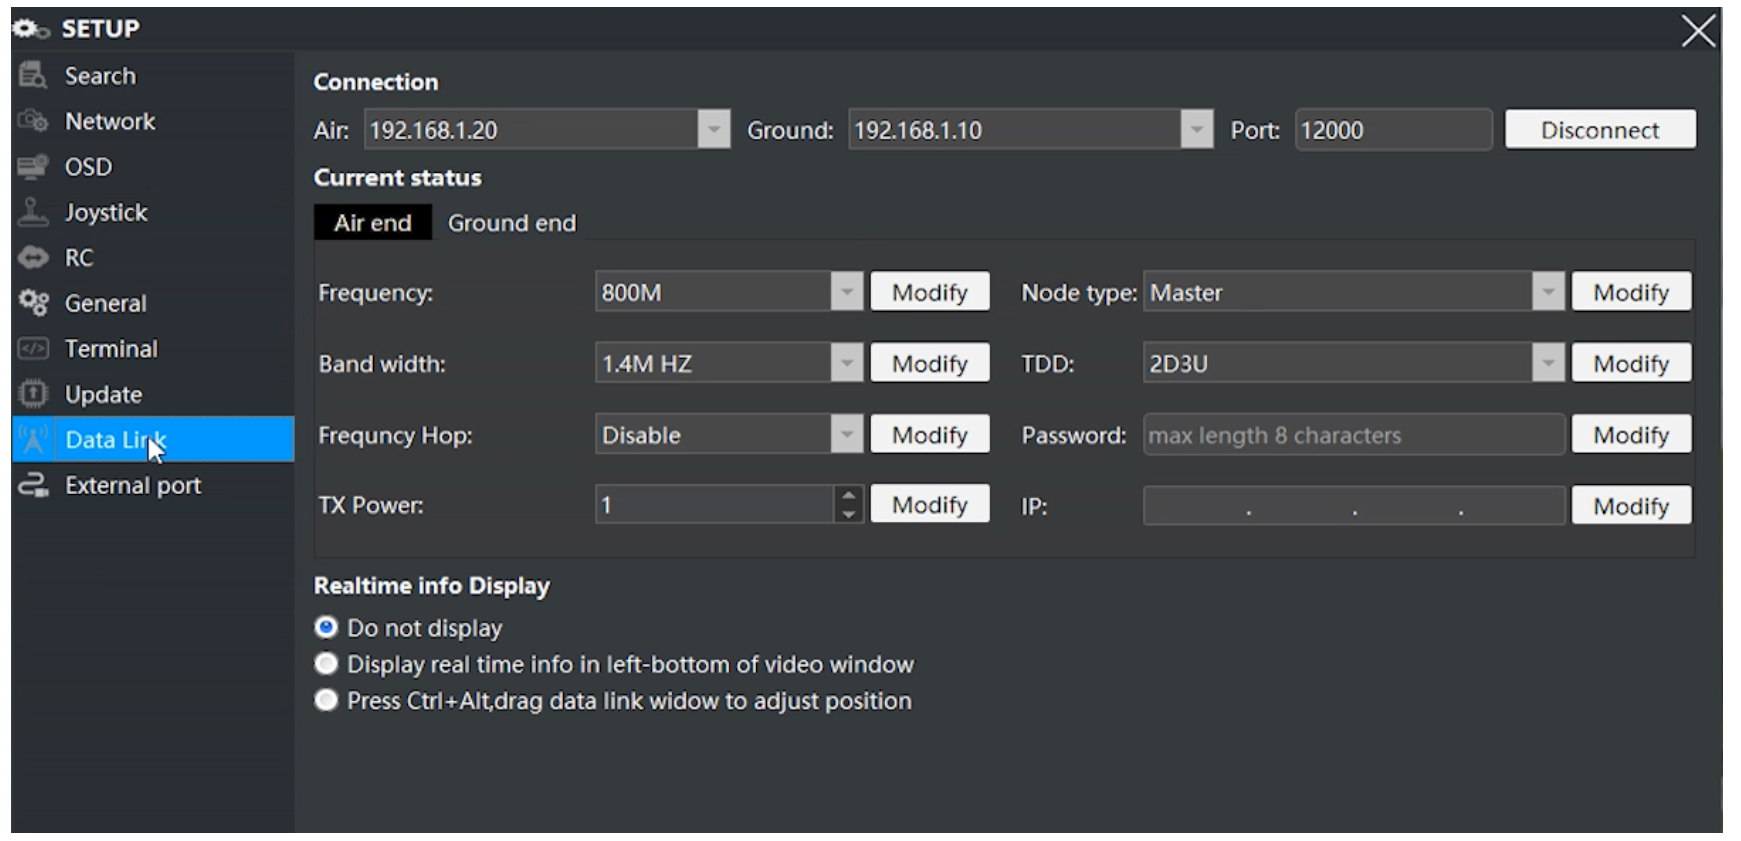Open the Node type Master dropdown

pyautogui.click(x=1547, y=292)
